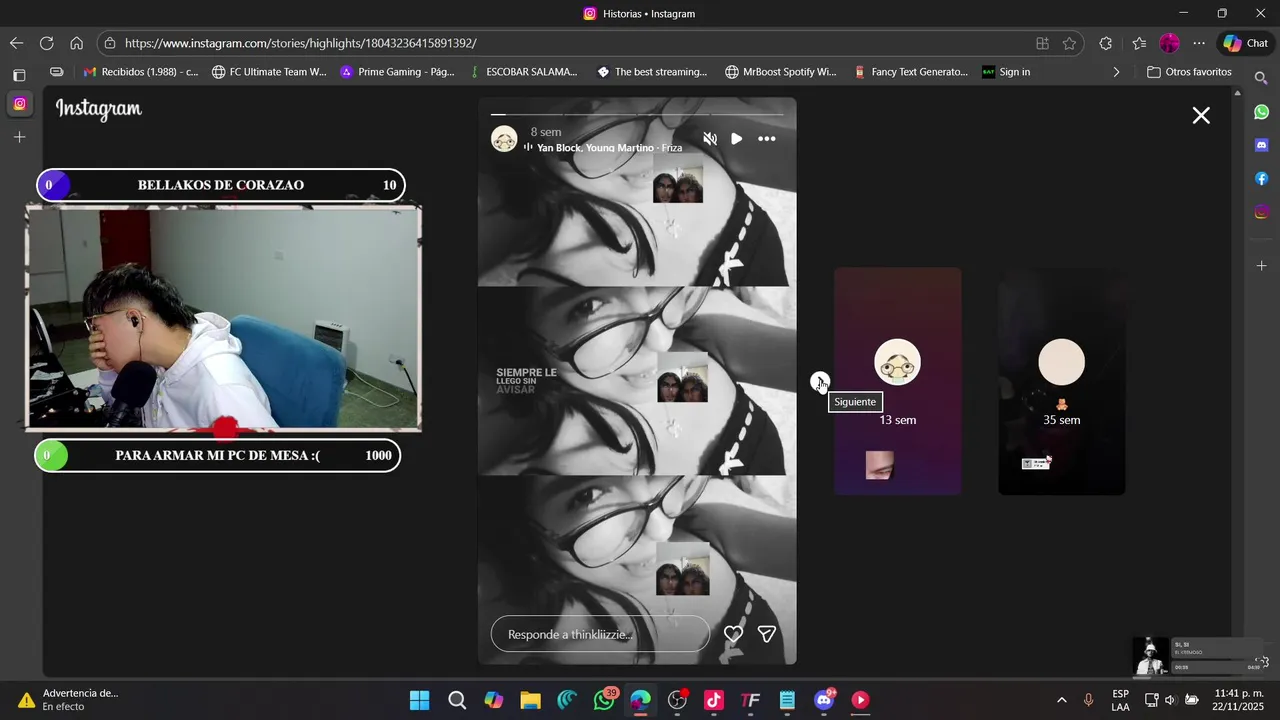This screenshot has height=720, width=1280.
Task: Toggle the favorites bar icon beside Recibidos
Action: 57,72
